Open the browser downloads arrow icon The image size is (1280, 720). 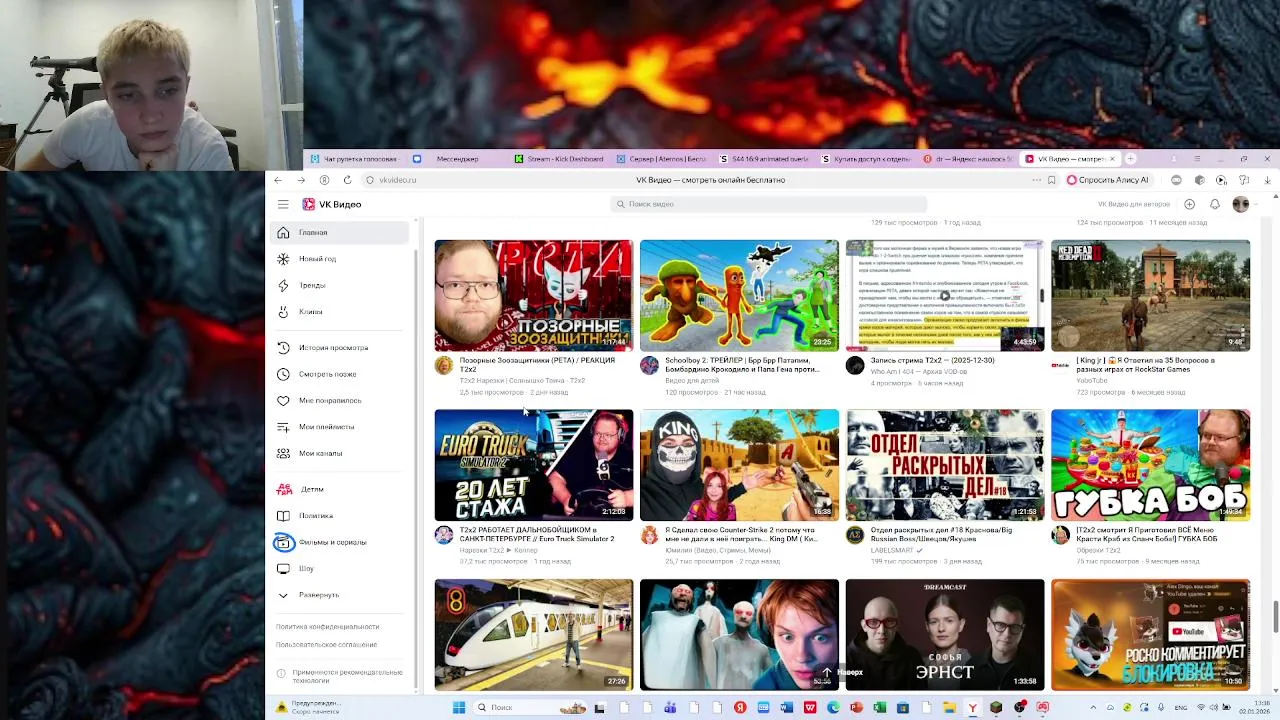[x=1267, y=180]
